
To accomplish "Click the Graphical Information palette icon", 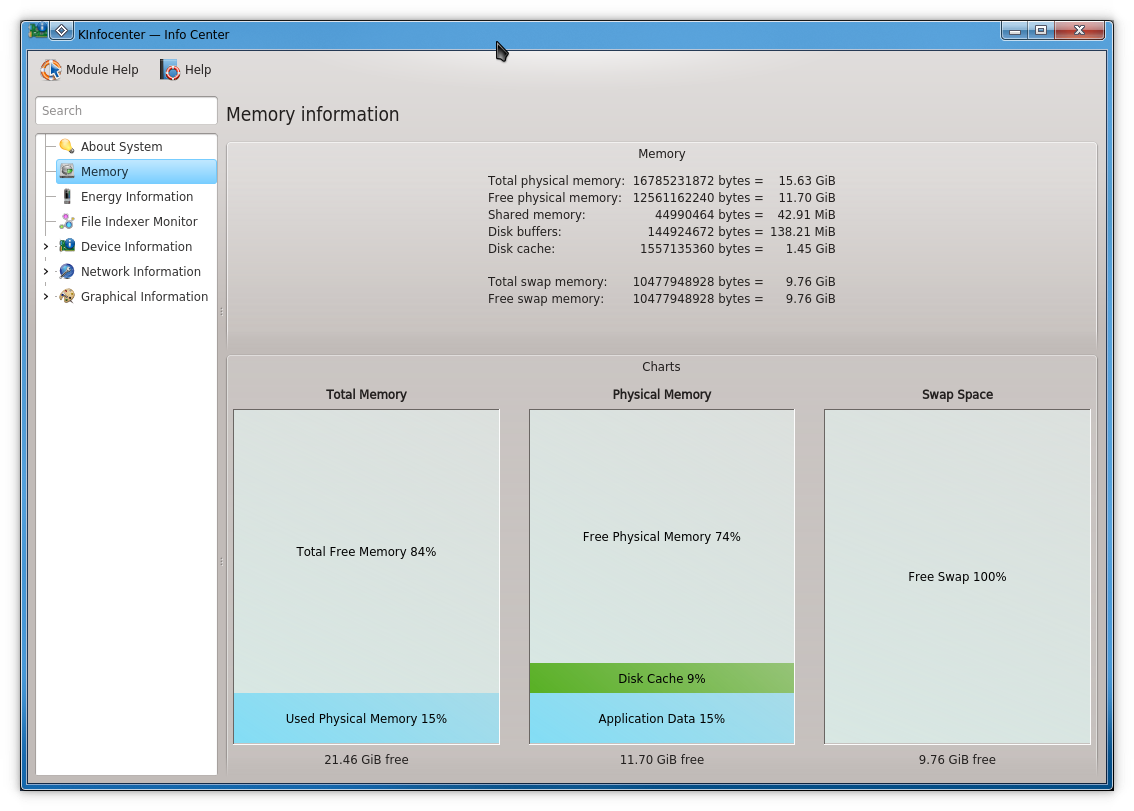I will [67, 296].
